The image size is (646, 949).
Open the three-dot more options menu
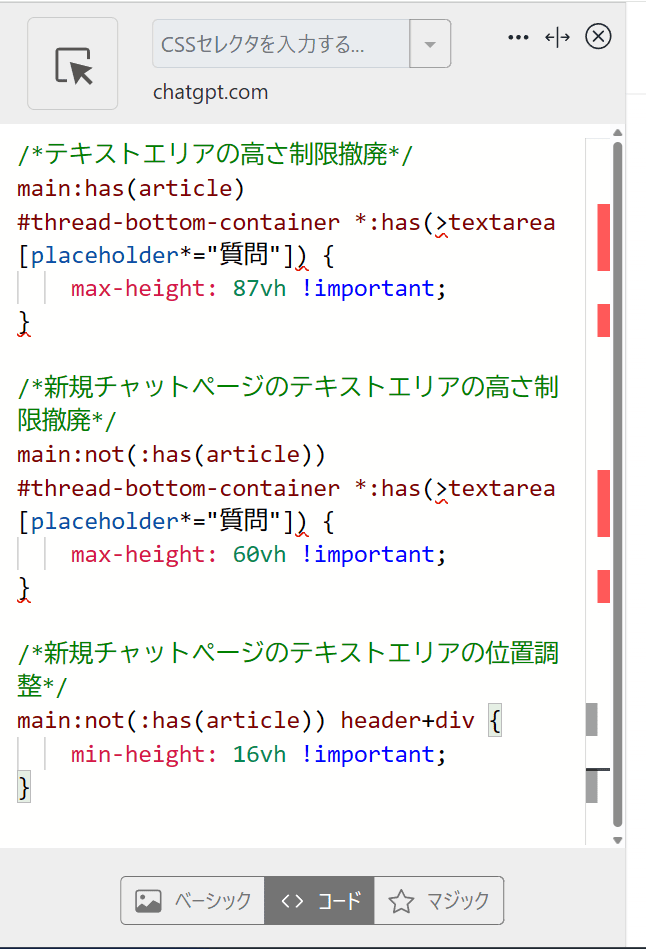click(x=517, y=37)
